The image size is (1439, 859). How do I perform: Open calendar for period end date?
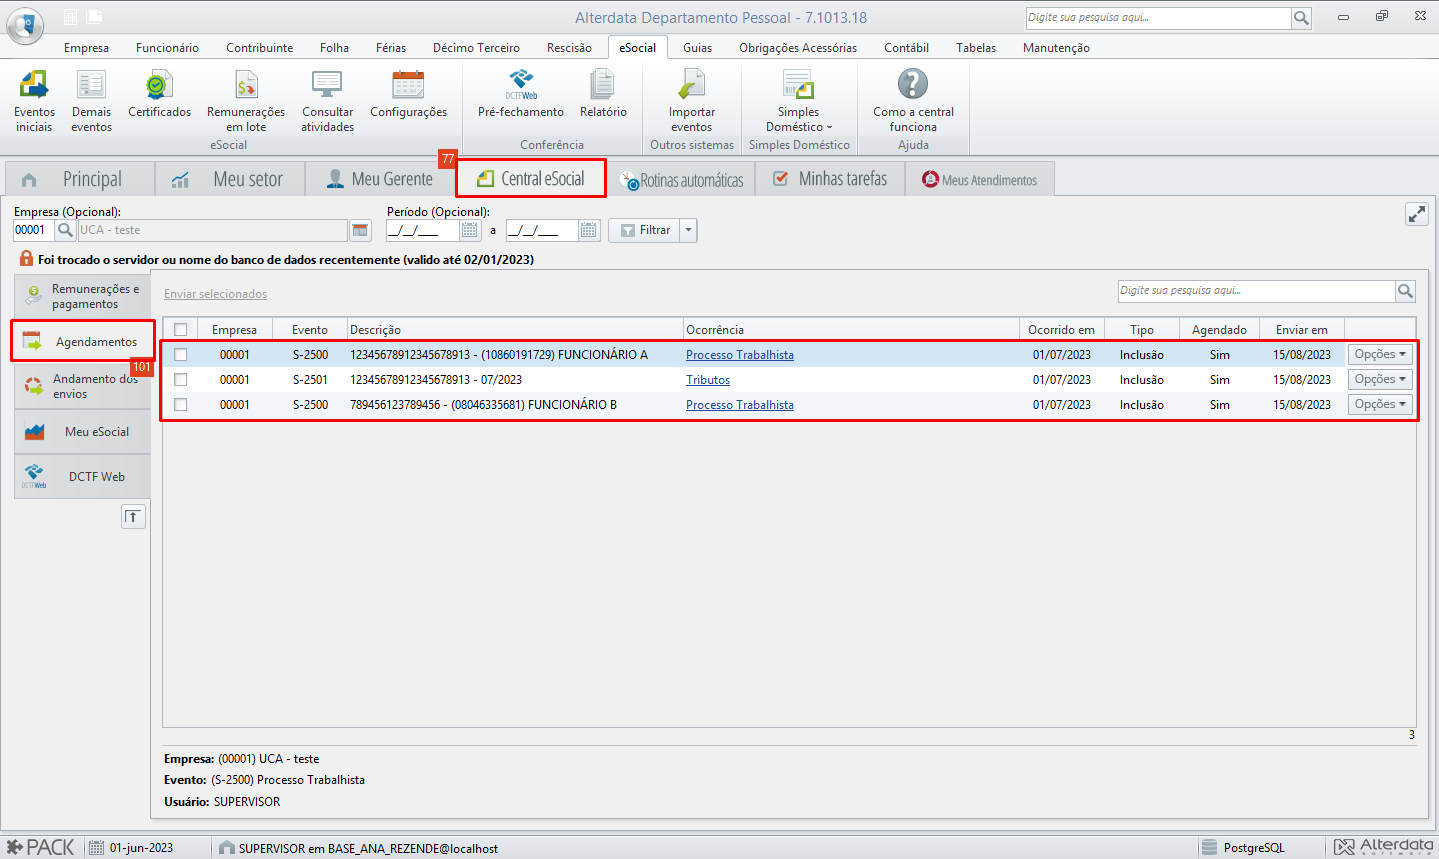589,230
